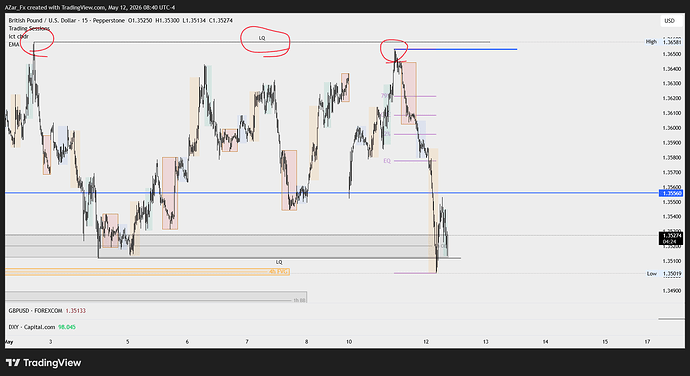Screen dimensions: 690x376
Task: Click the 1.35700 price scale label
Action: (672, 172)
